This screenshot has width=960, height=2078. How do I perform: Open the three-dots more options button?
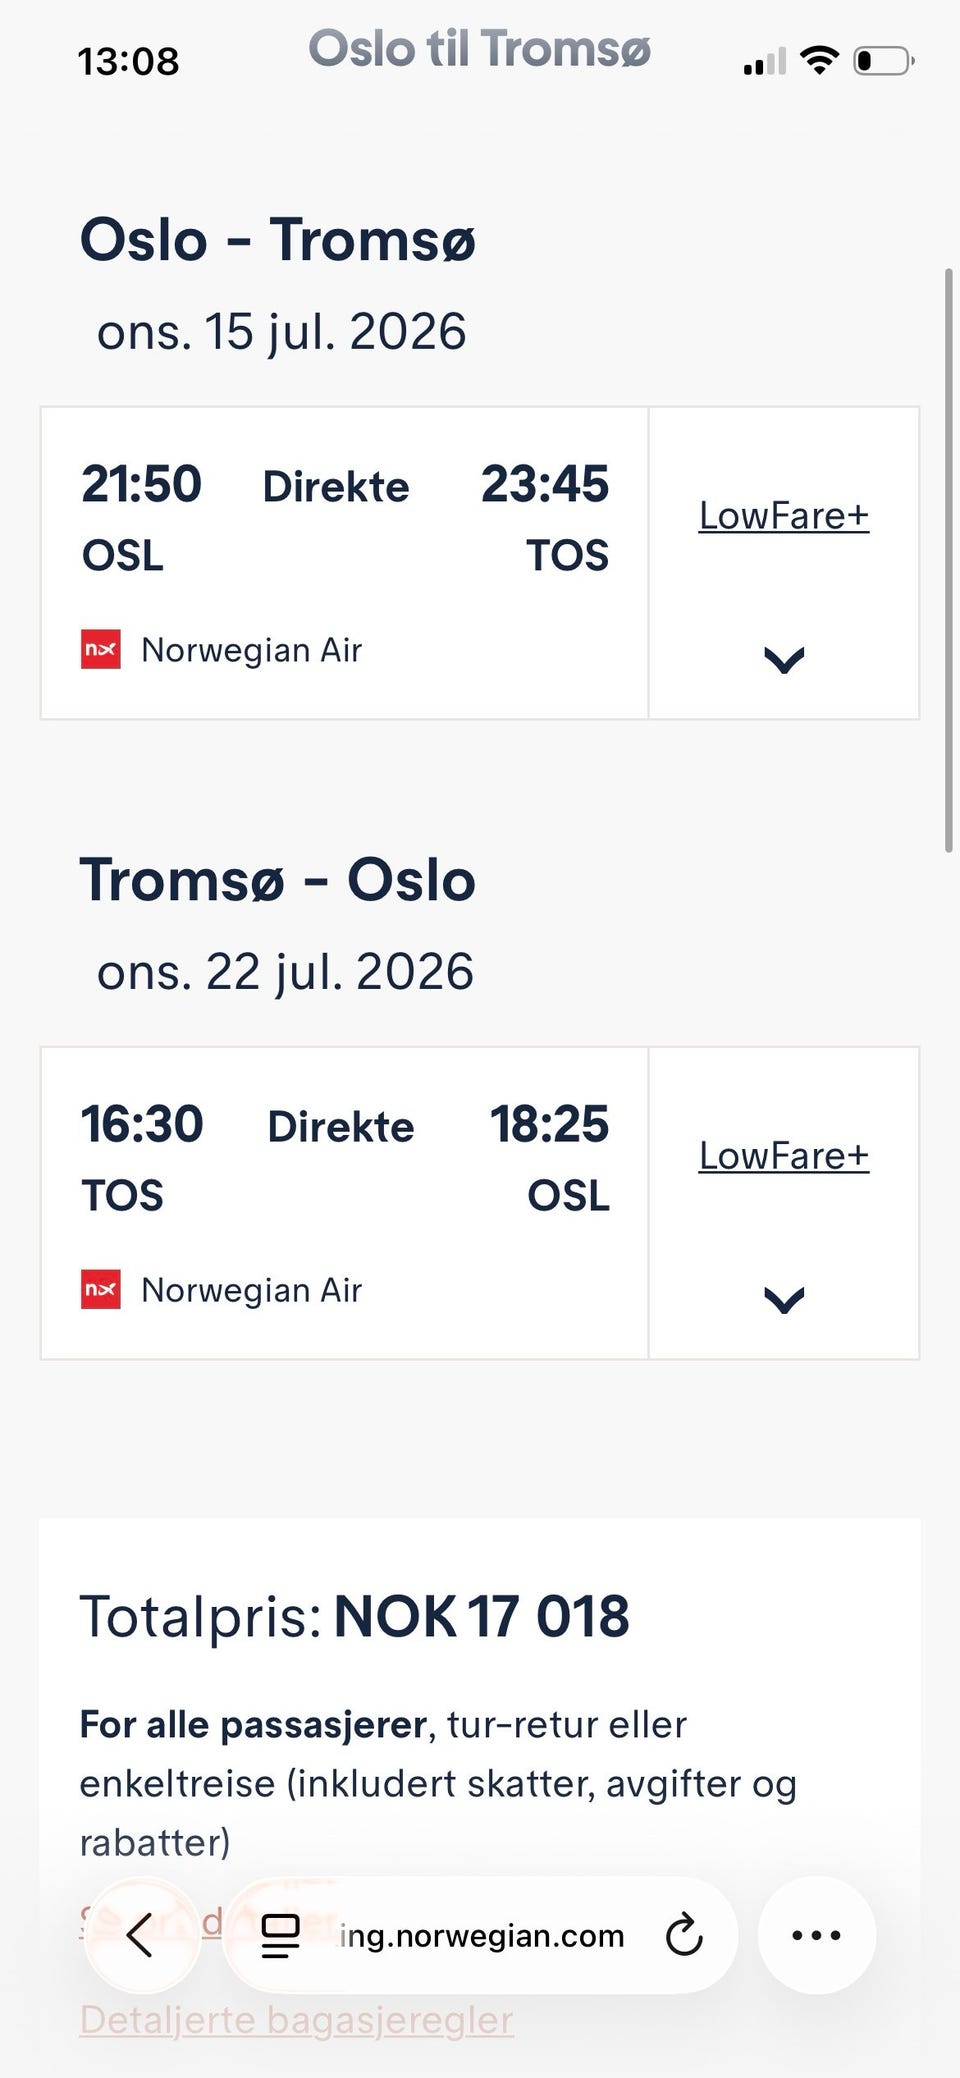[816, 1935]
